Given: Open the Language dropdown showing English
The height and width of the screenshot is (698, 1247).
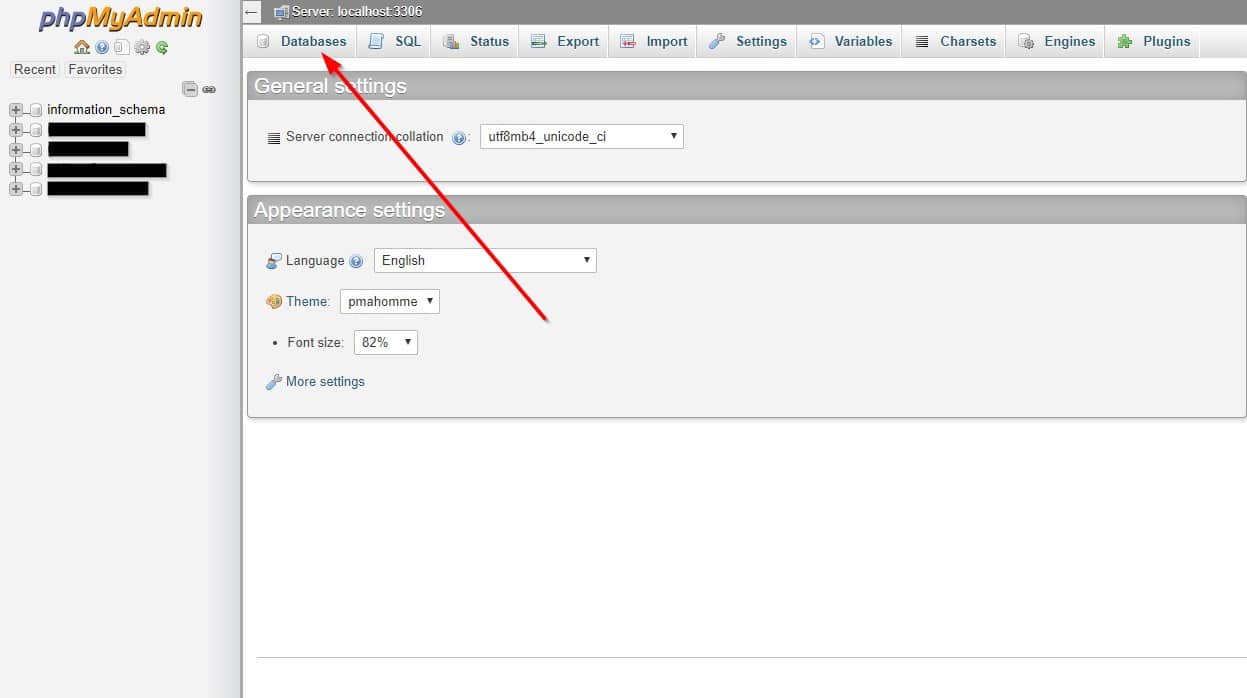Looking at the screenshot, I should (x=485, y=261).
